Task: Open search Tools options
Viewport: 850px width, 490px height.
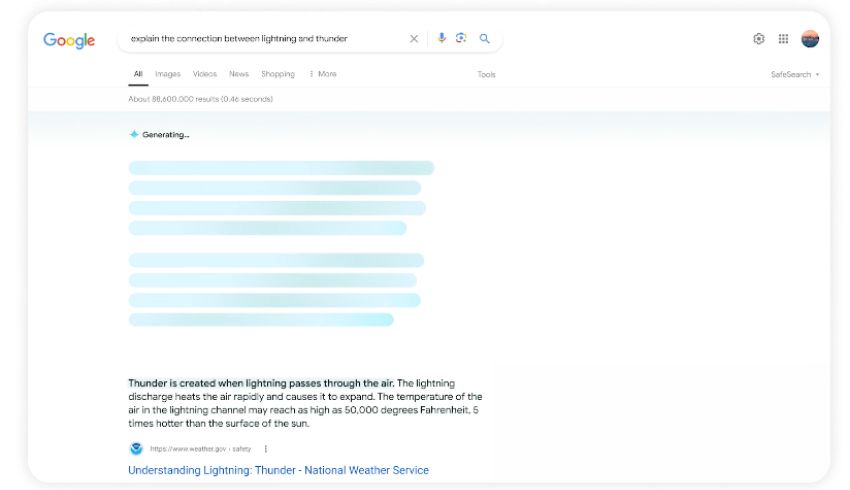Action: 486,75
